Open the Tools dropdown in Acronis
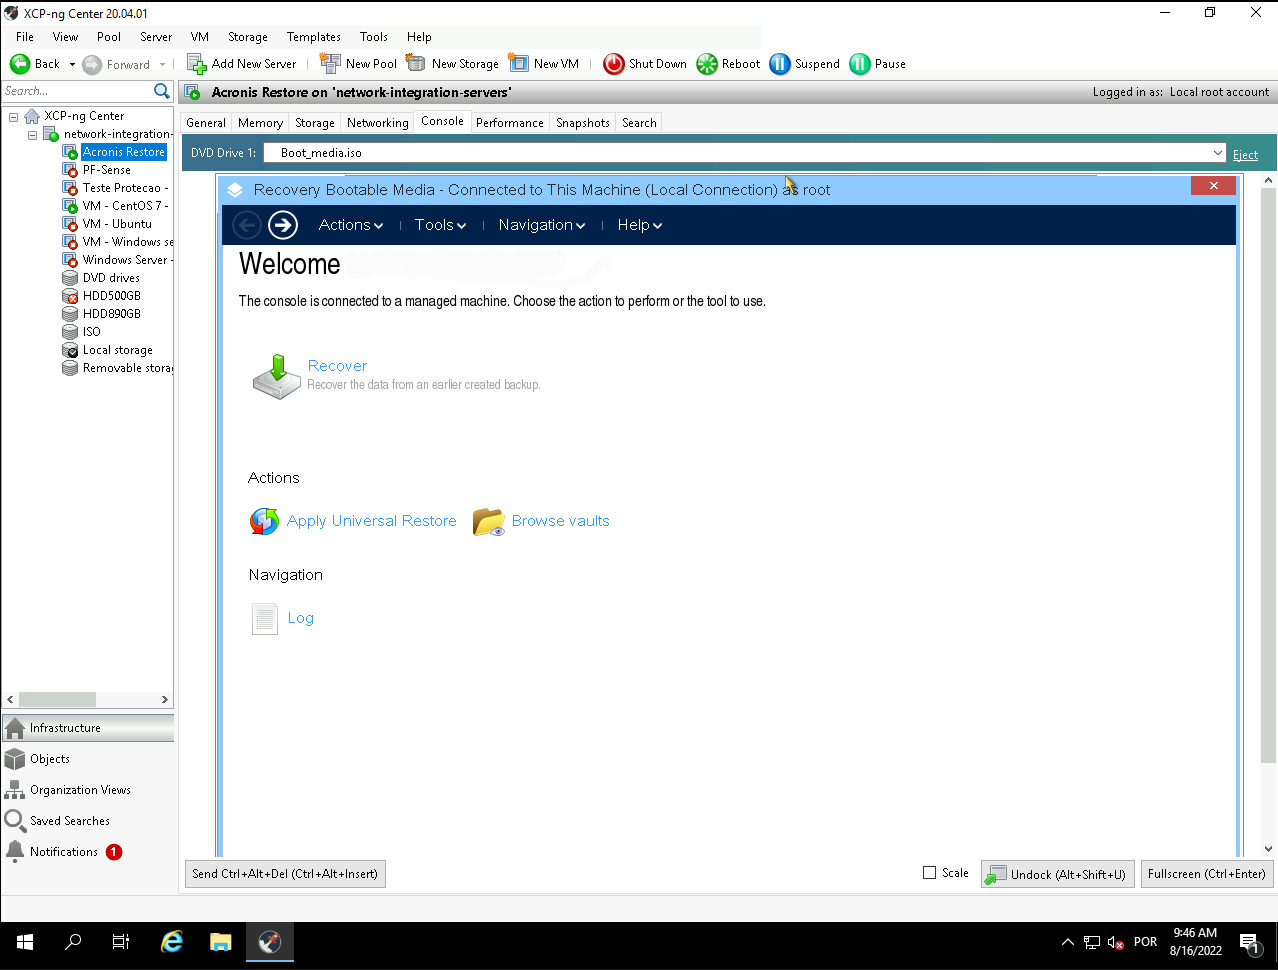This screenshot has width=1278, height=970. pyautogui.click(x=440, y=225)
